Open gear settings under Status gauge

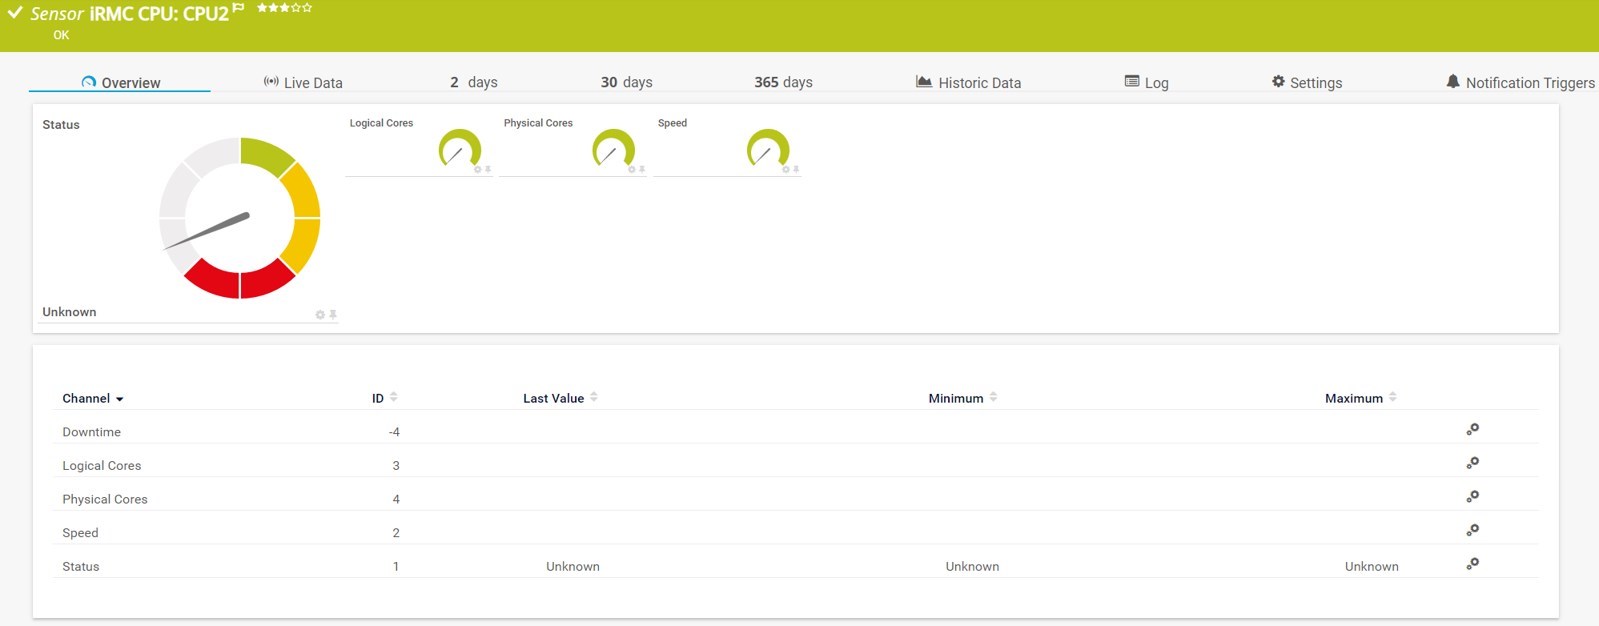coord(320,315)
